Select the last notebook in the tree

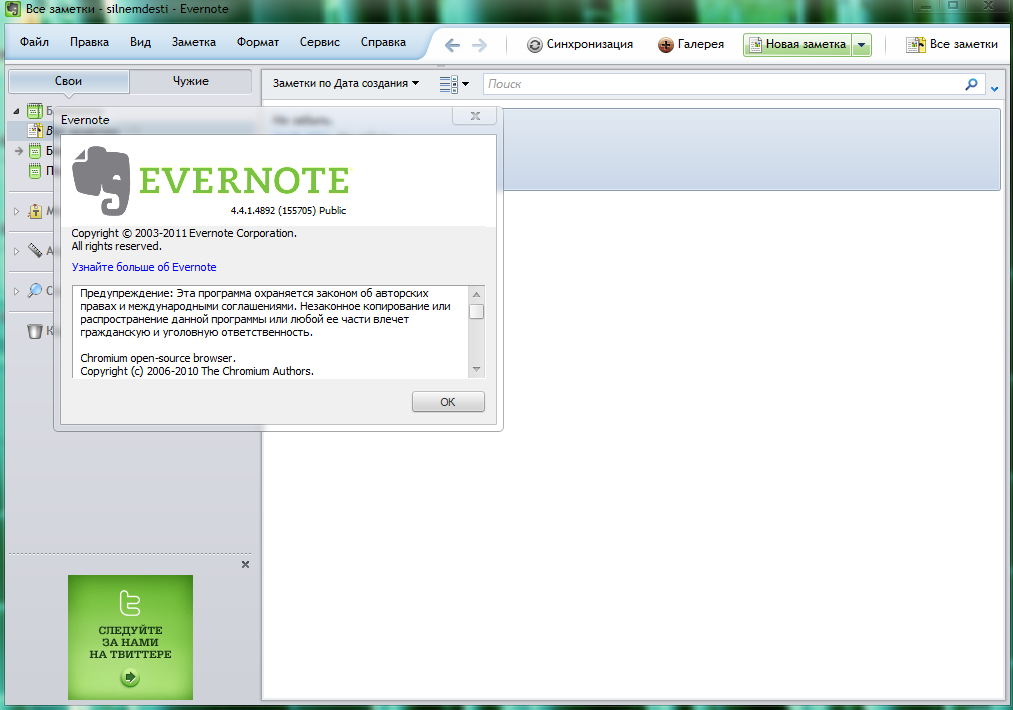tap(35, 171)
